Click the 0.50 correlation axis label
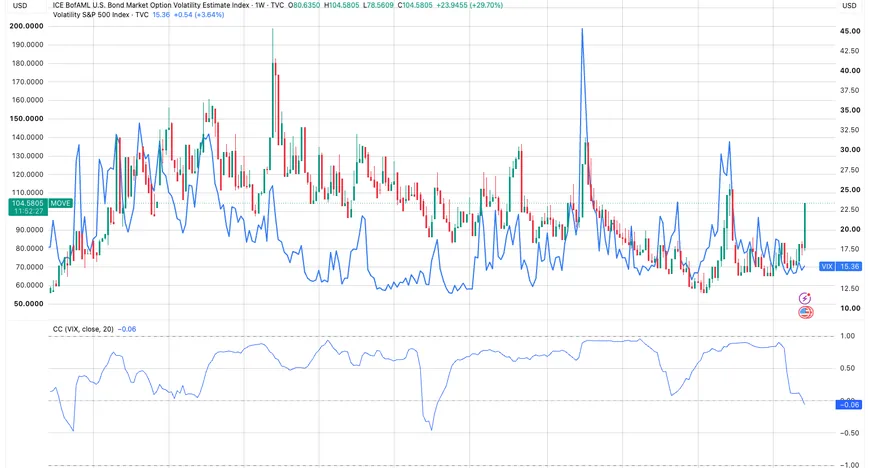This screenshot has width=870, height=468. click(847, 368)
